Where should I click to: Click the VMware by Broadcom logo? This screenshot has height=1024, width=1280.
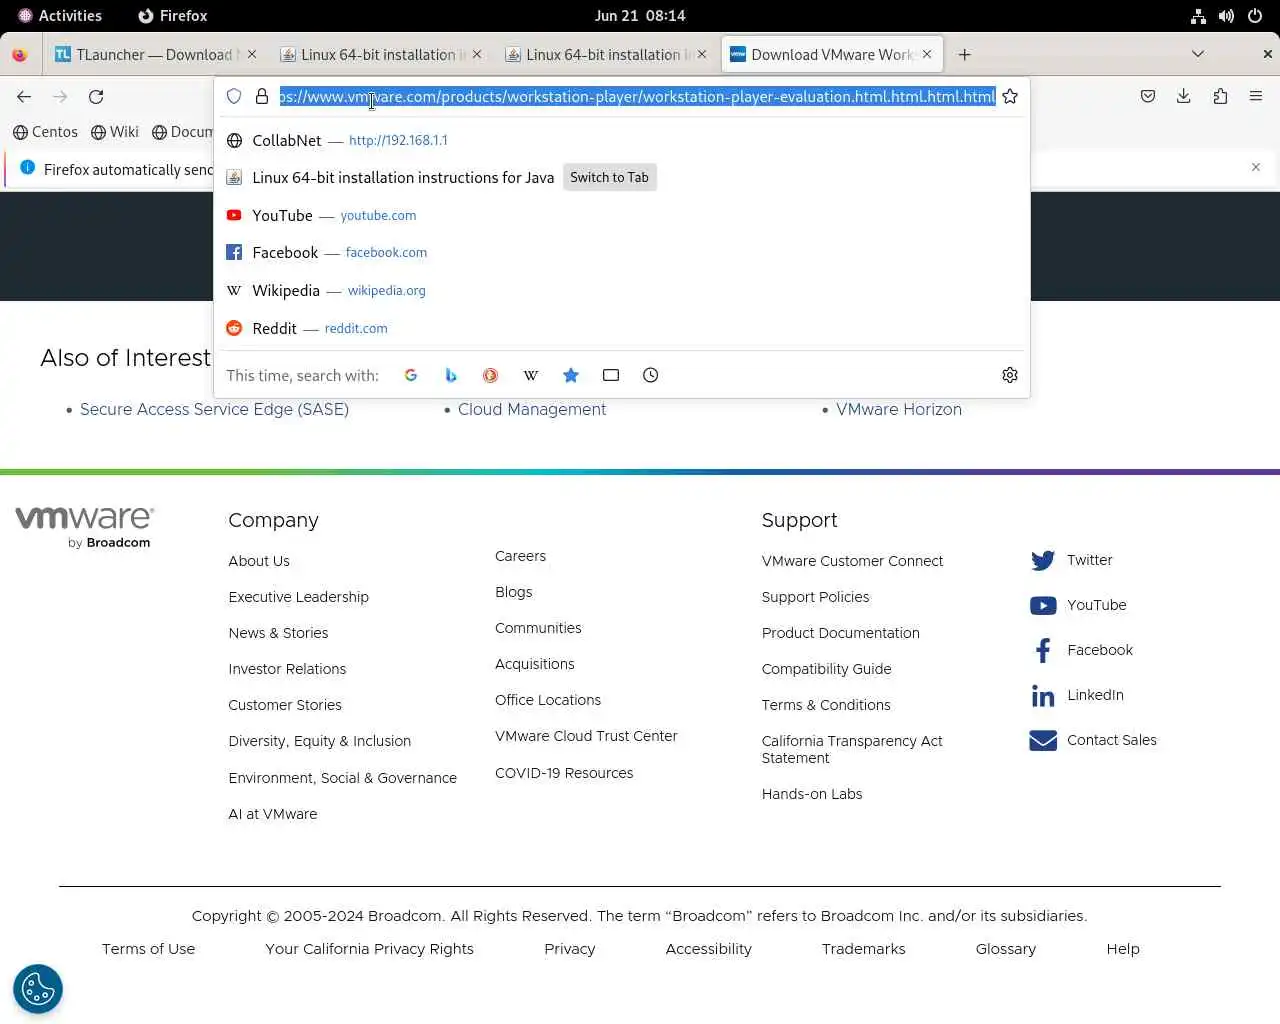pos(84,527)
